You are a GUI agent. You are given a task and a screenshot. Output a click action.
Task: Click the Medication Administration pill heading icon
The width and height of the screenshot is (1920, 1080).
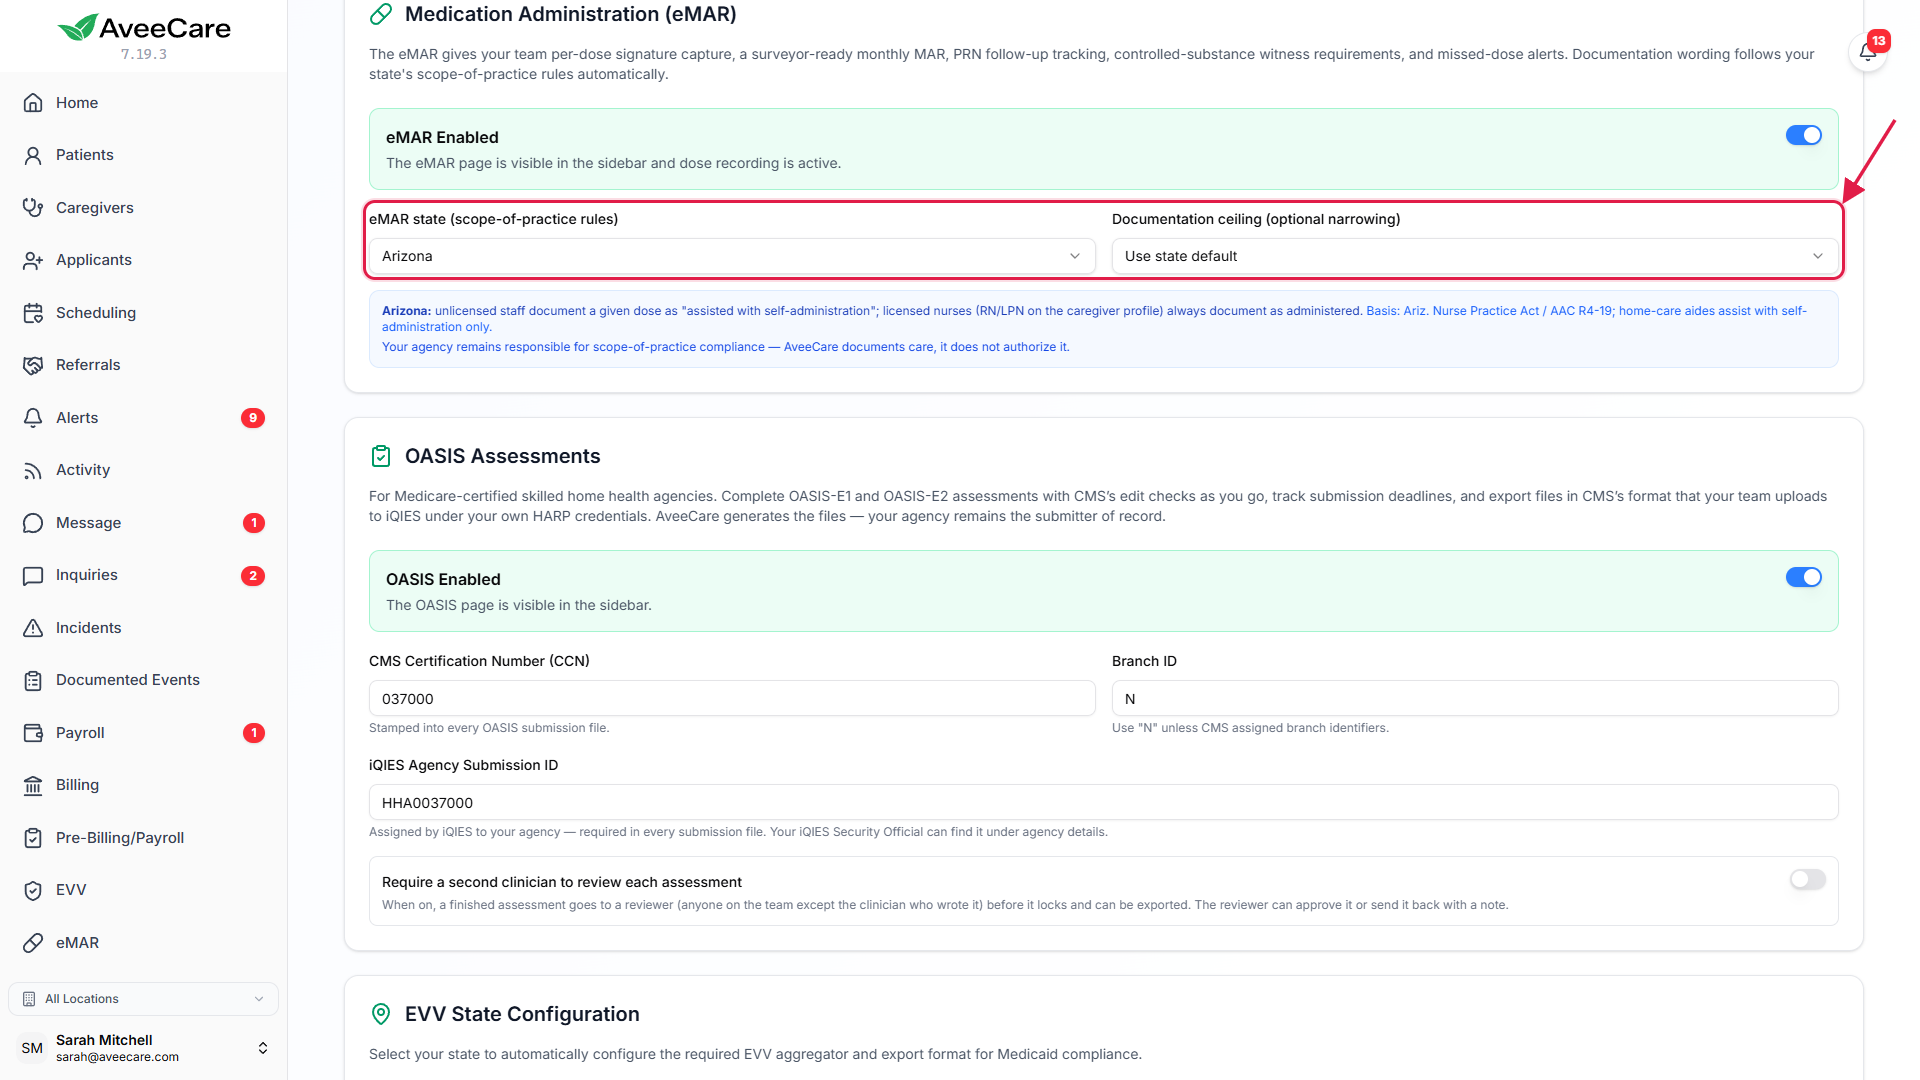pos(381,14)
